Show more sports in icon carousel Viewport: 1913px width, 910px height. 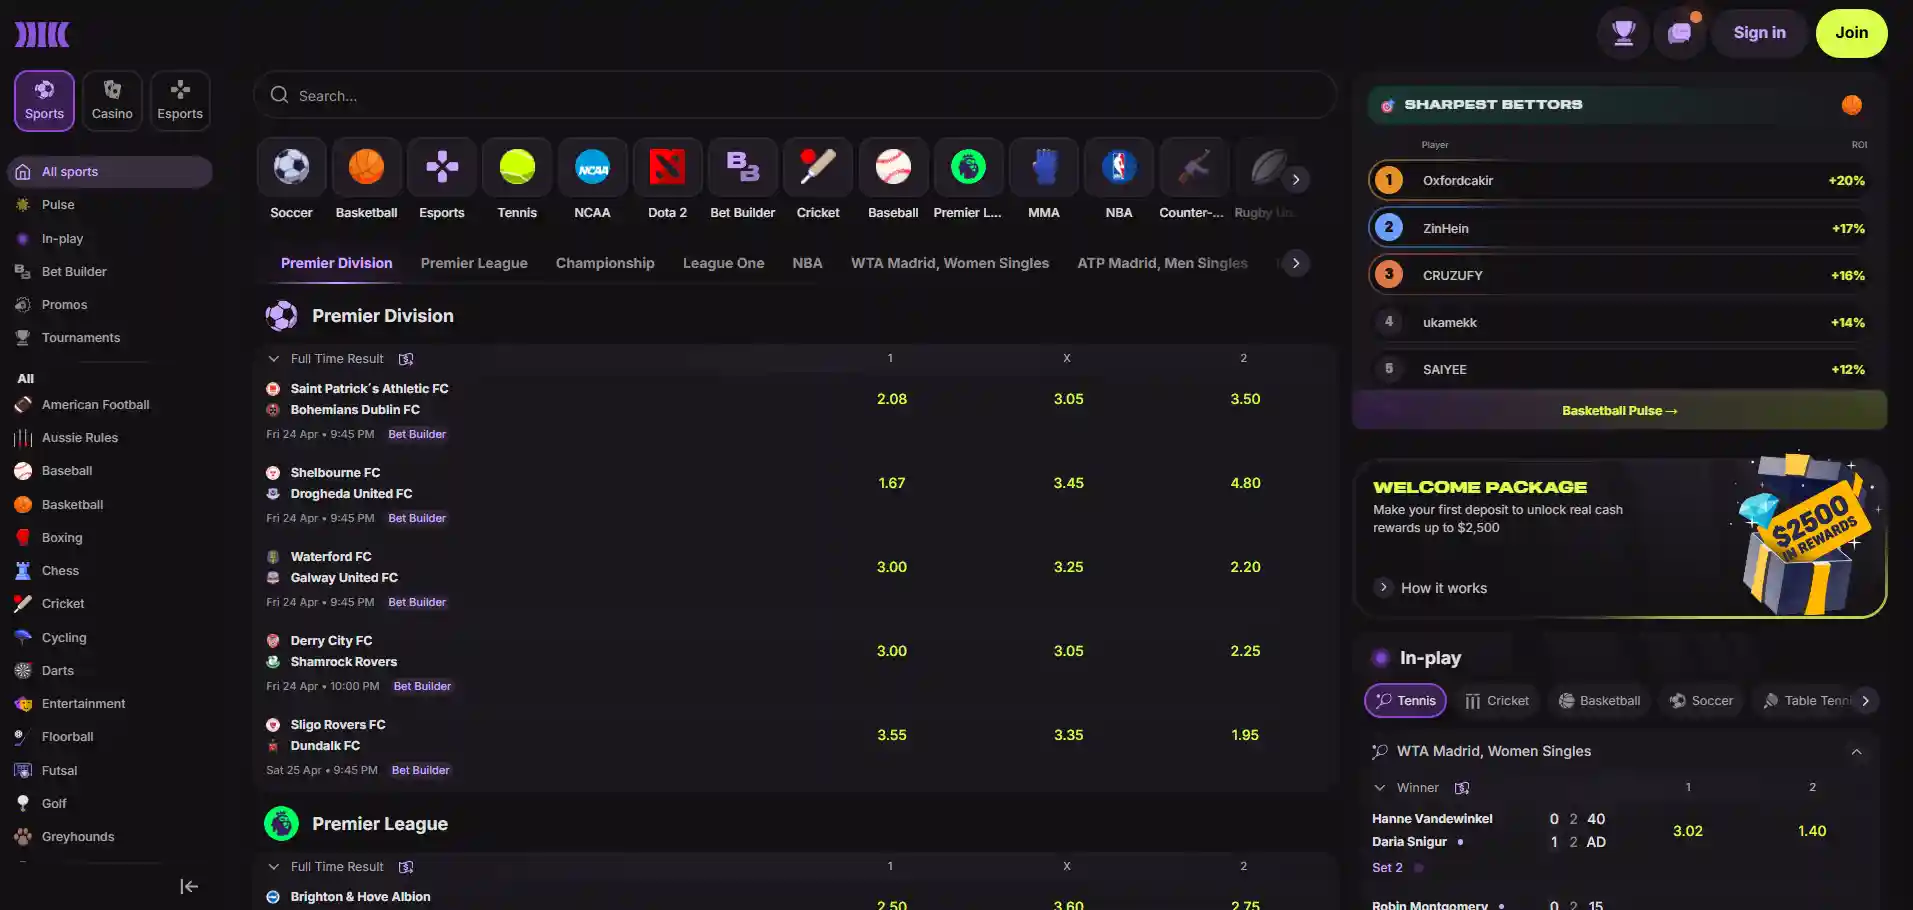[x=1296, y=179]
